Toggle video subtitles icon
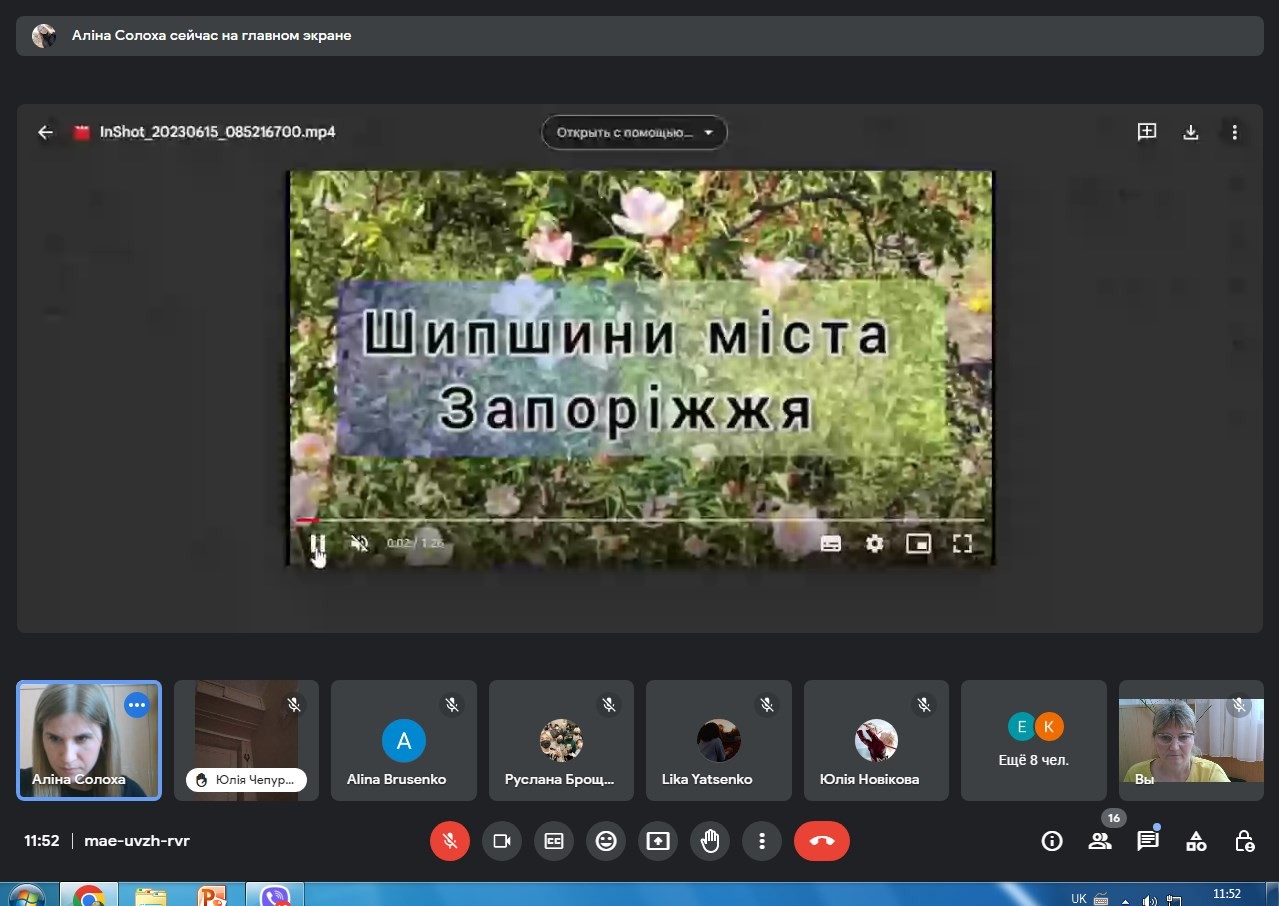Viewport: 1279px width, 906px height. click(830, 544)
